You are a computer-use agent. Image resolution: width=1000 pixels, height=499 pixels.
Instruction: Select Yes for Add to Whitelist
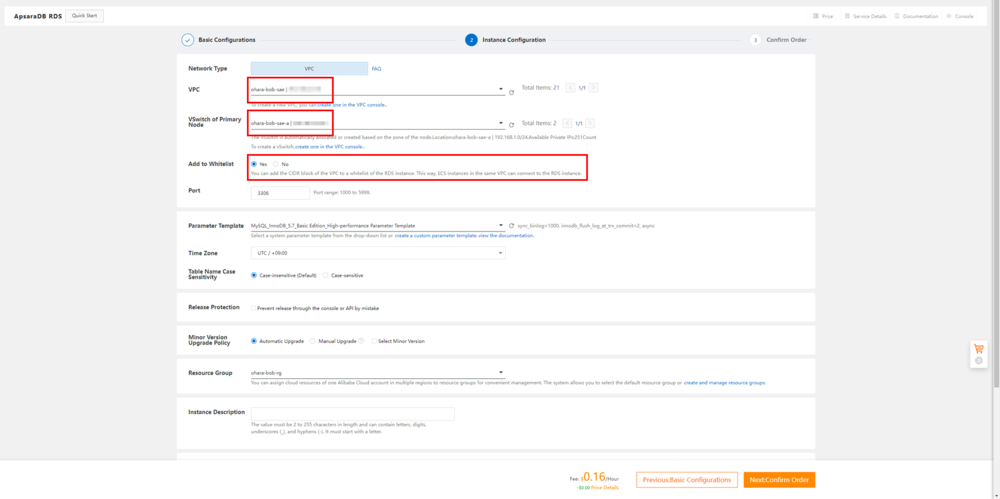(254, 164)
